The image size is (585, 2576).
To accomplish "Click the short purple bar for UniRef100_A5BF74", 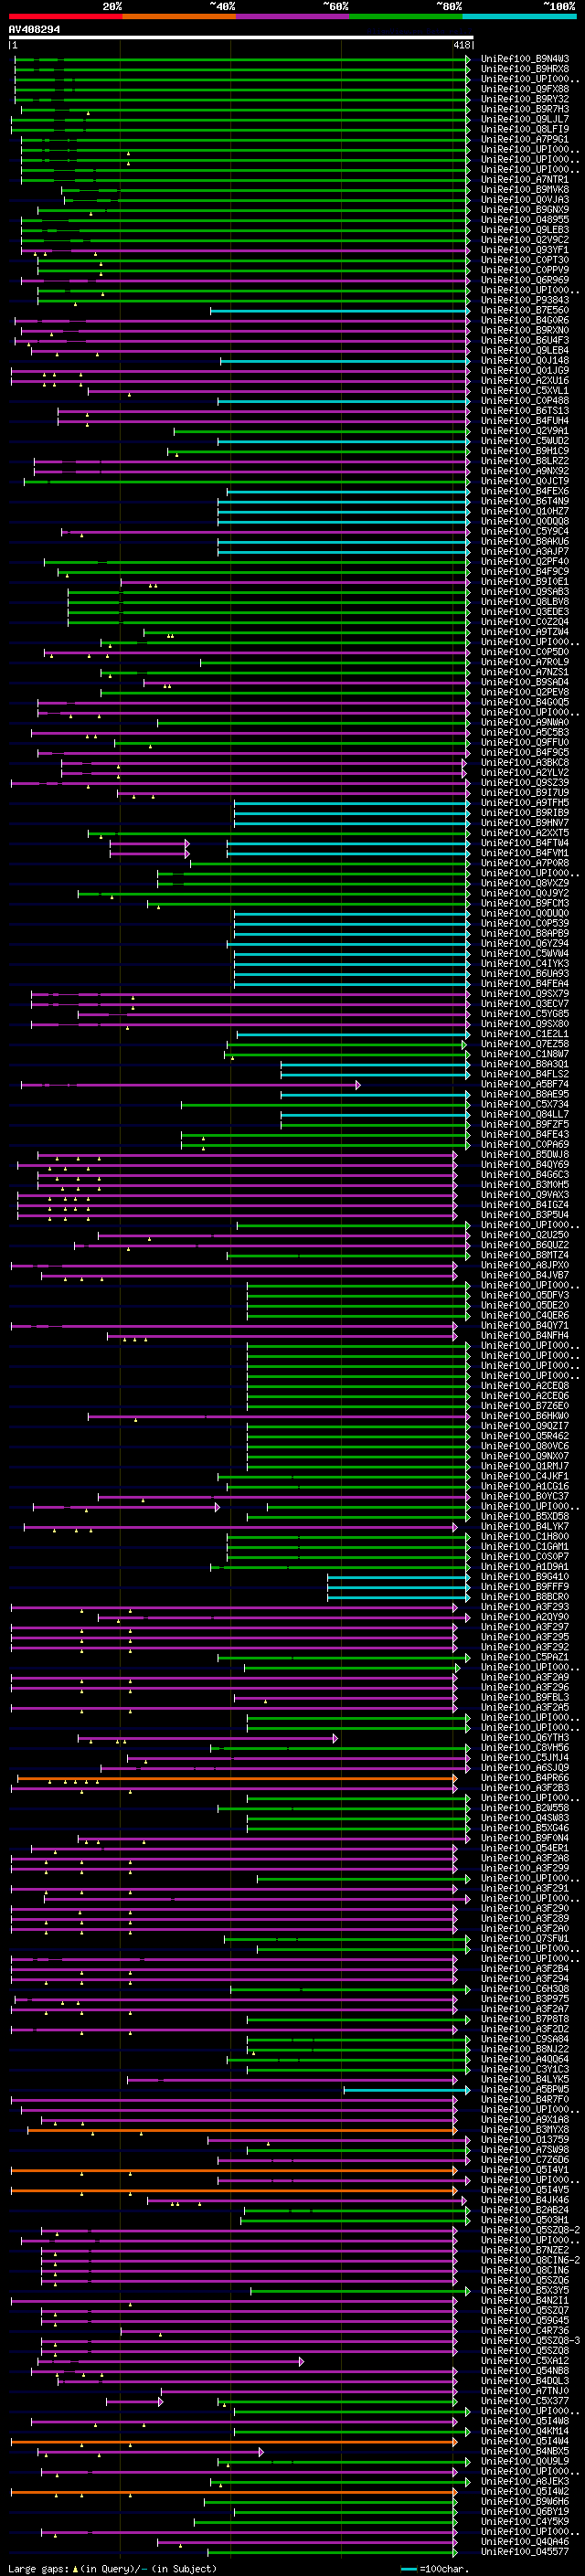I will [x=190, y=1085].
